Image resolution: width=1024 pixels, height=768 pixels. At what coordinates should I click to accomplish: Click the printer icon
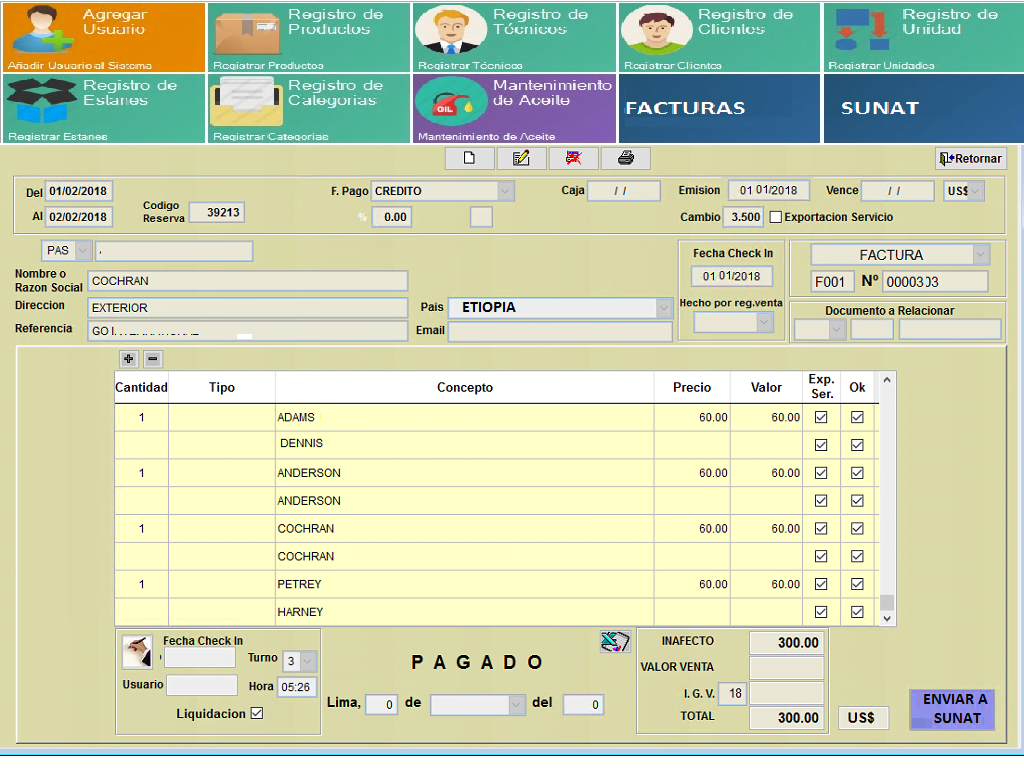626,158
